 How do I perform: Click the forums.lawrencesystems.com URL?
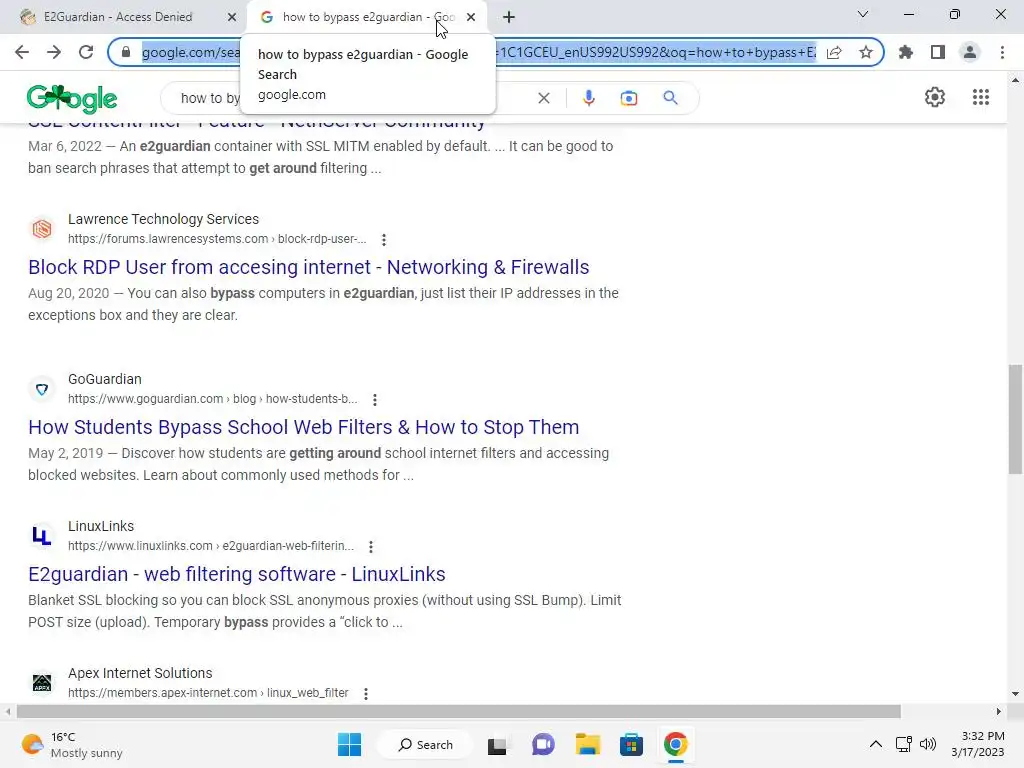coord(217,239)
